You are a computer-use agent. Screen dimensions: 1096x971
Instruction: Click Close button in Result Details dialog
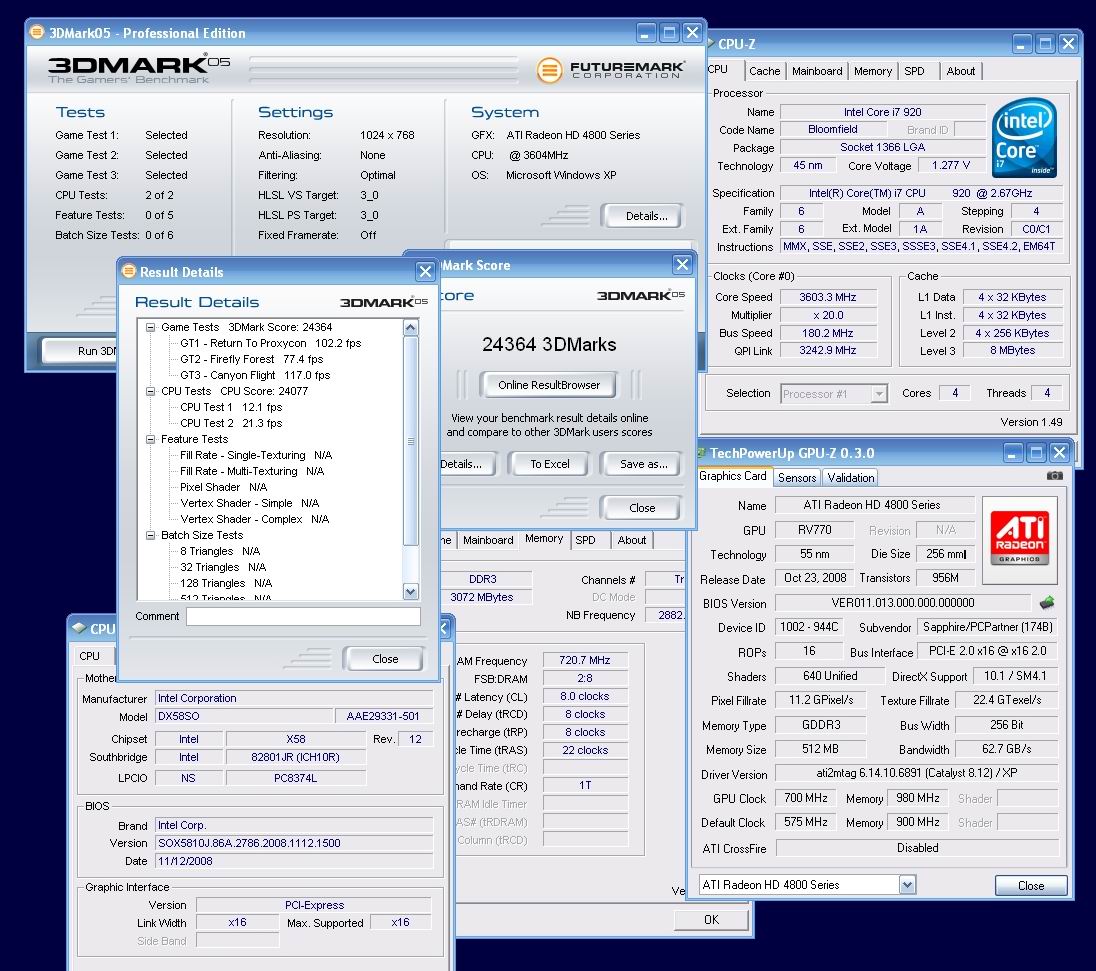(x=384, y=659)
